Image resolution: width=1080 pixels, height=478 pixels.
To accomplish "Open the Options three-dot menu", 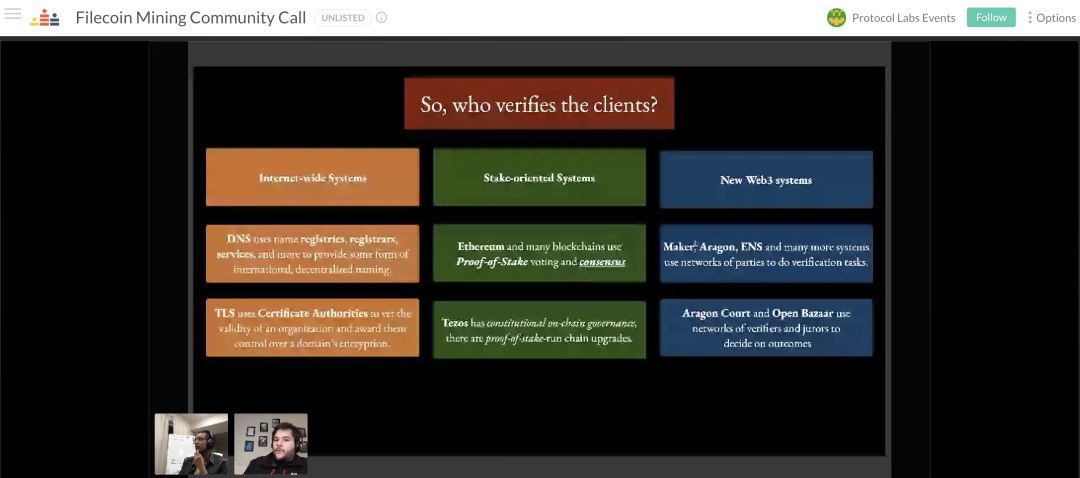I will [1051, 18].
